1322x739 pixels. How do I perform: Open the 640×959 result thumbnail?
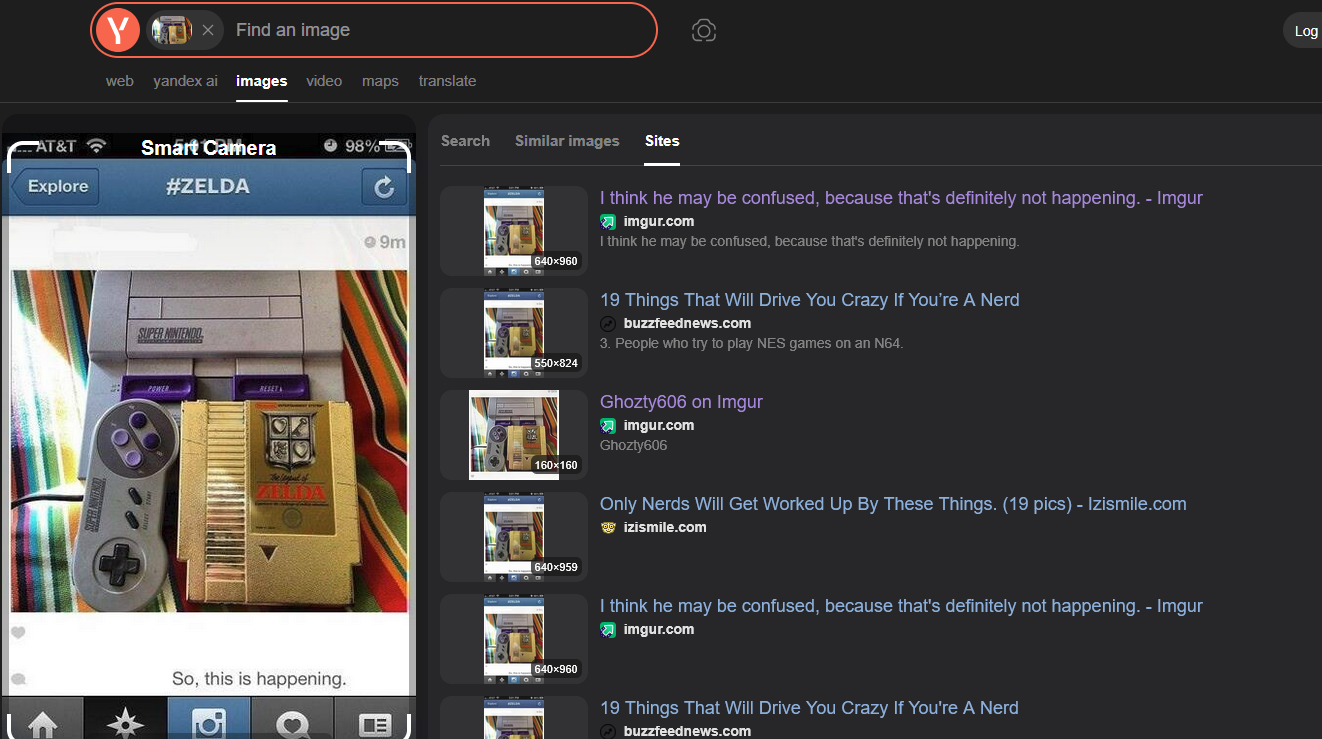[x=514, y=537]
